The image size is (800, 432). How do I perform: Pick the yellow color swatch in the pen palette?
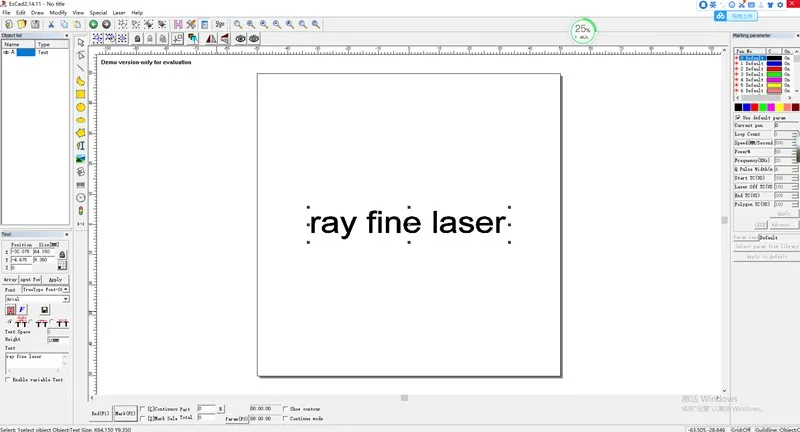click(x=780, y=107)
